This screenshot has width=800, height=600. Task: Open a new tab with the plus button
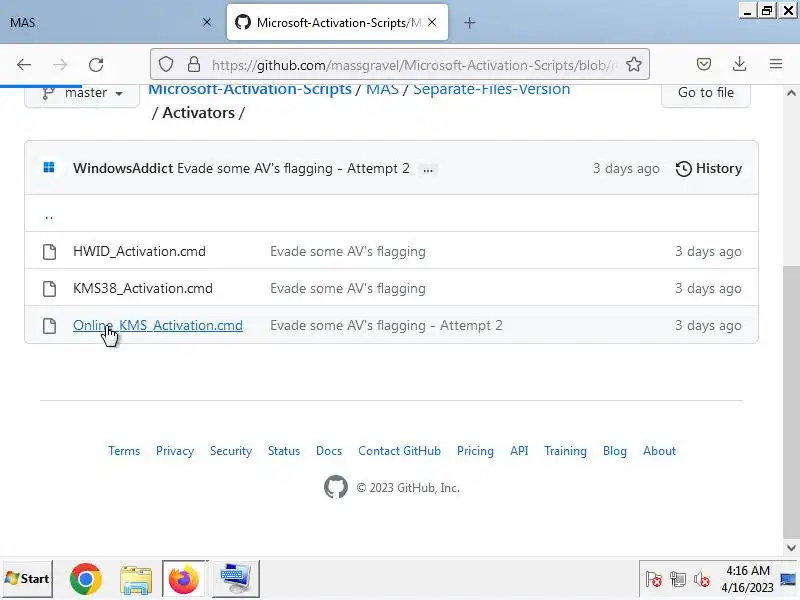pyautogui.click(x=469, y=23)
